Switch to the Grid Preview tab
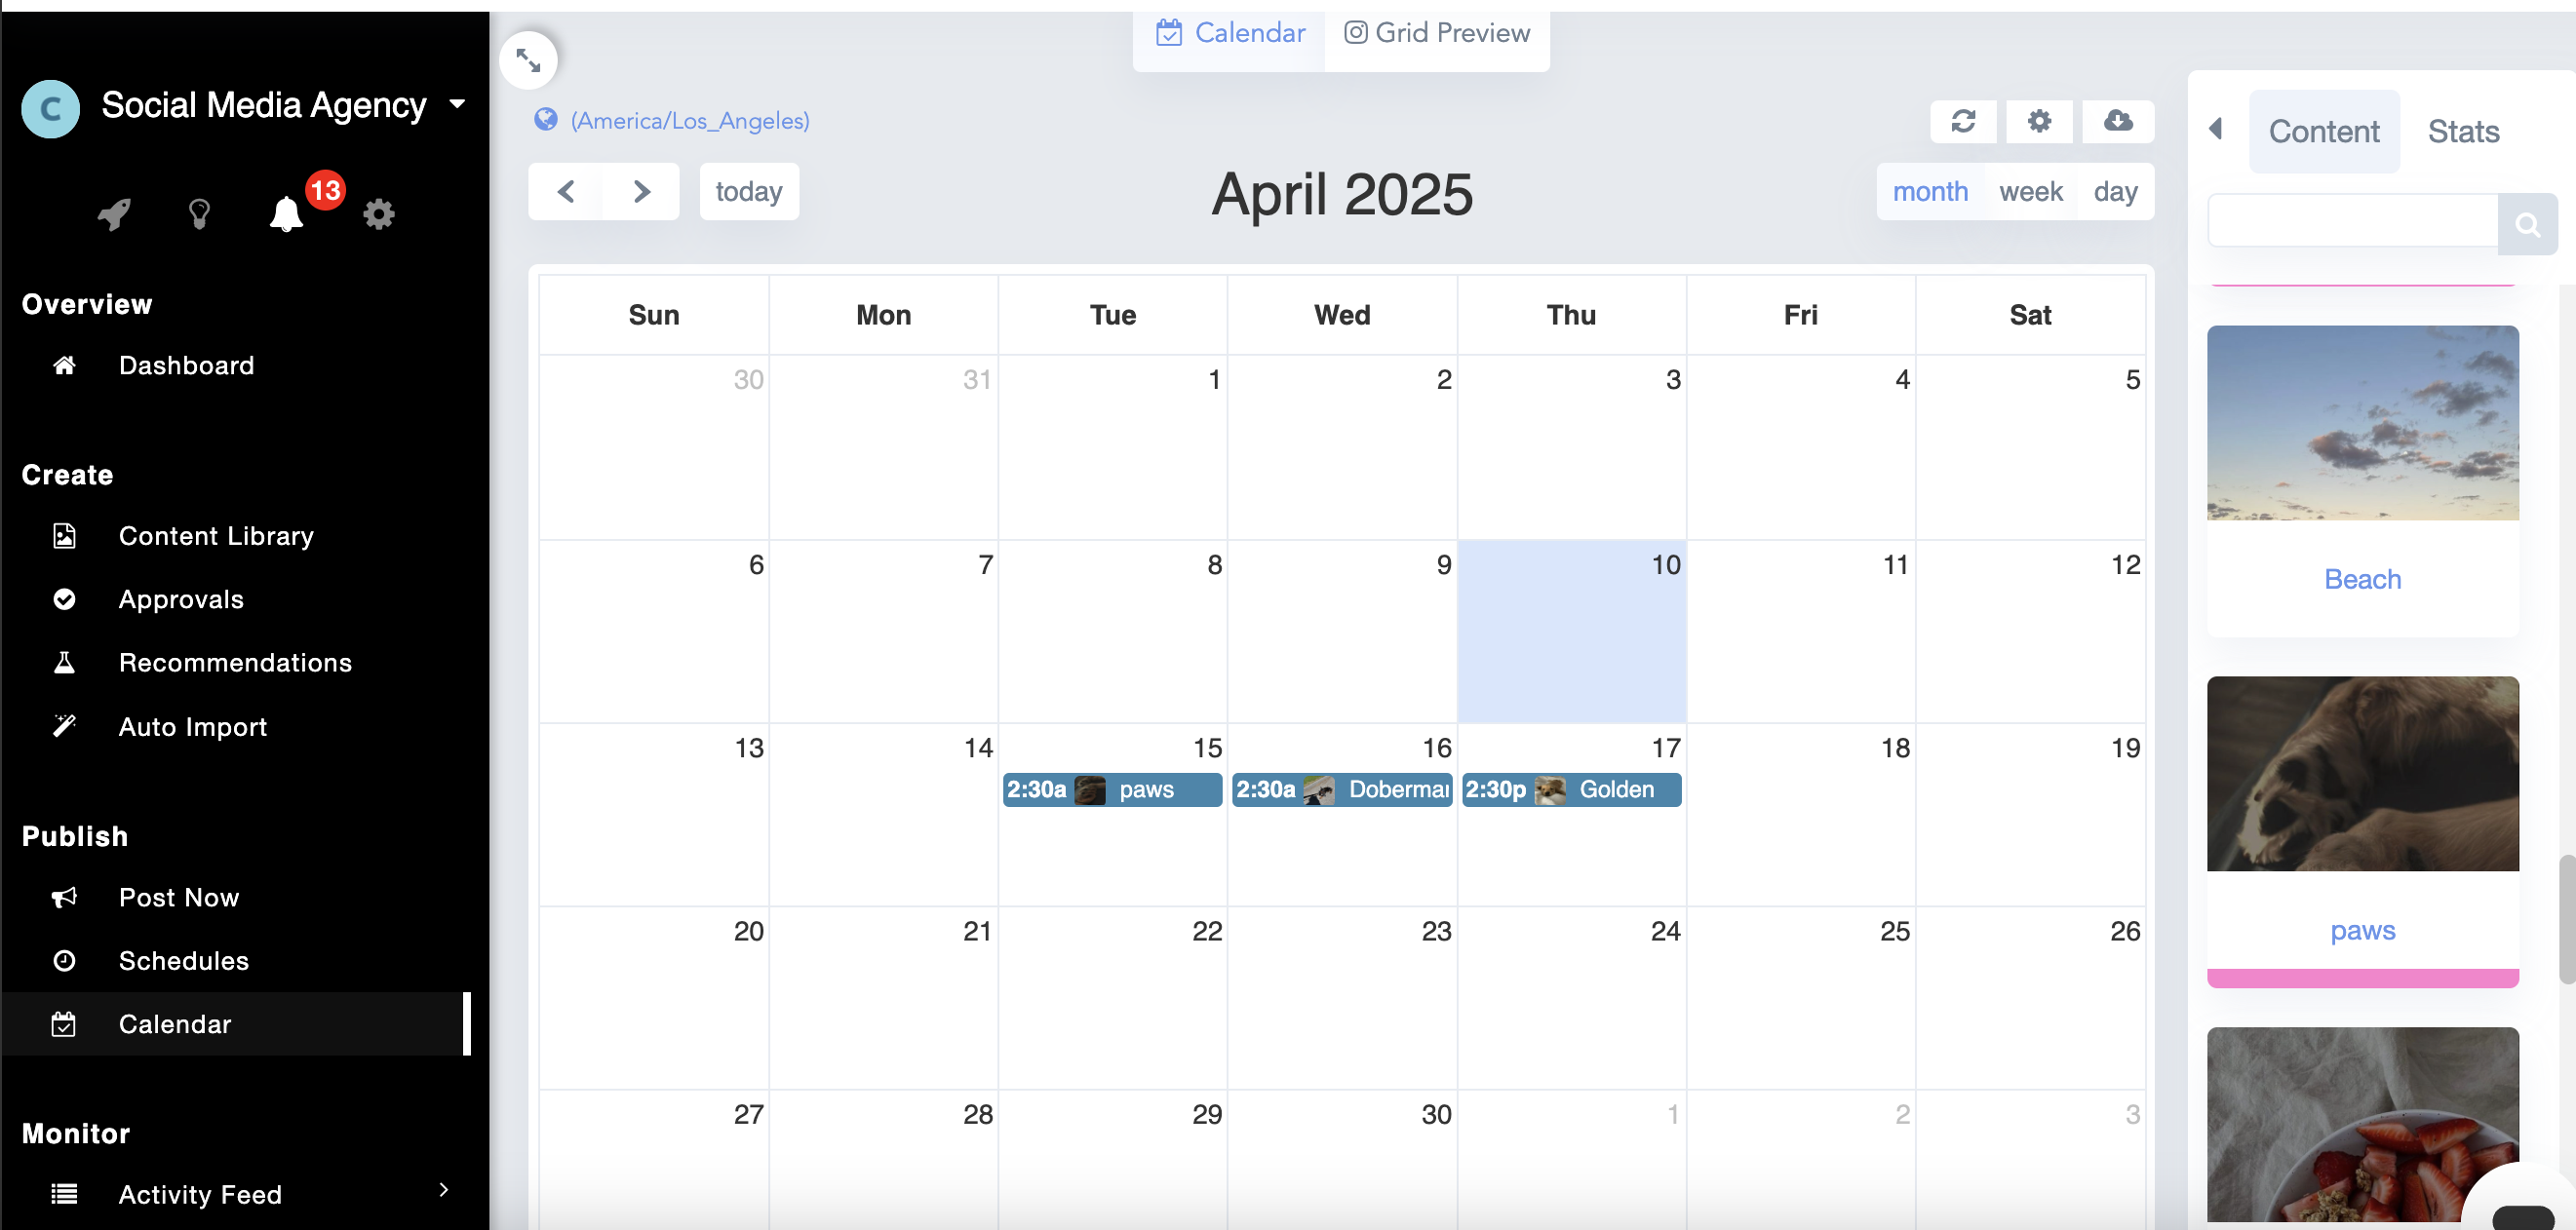Image resolution: width=2576 pixels, height=1230 pixels. 1437,32
